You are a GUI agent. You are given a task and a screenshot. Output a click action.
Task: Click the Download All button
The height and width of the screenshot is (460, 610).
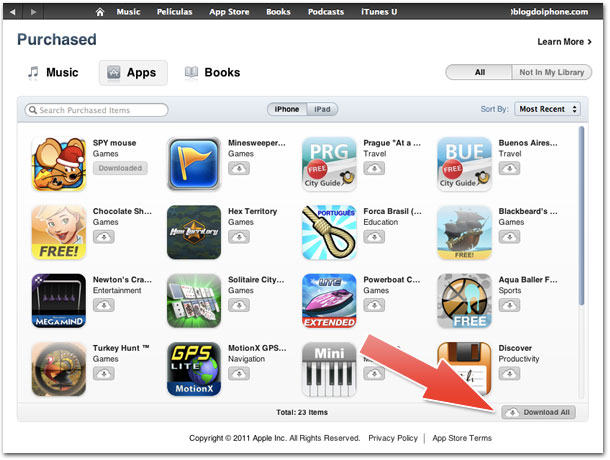click(538, 413)
